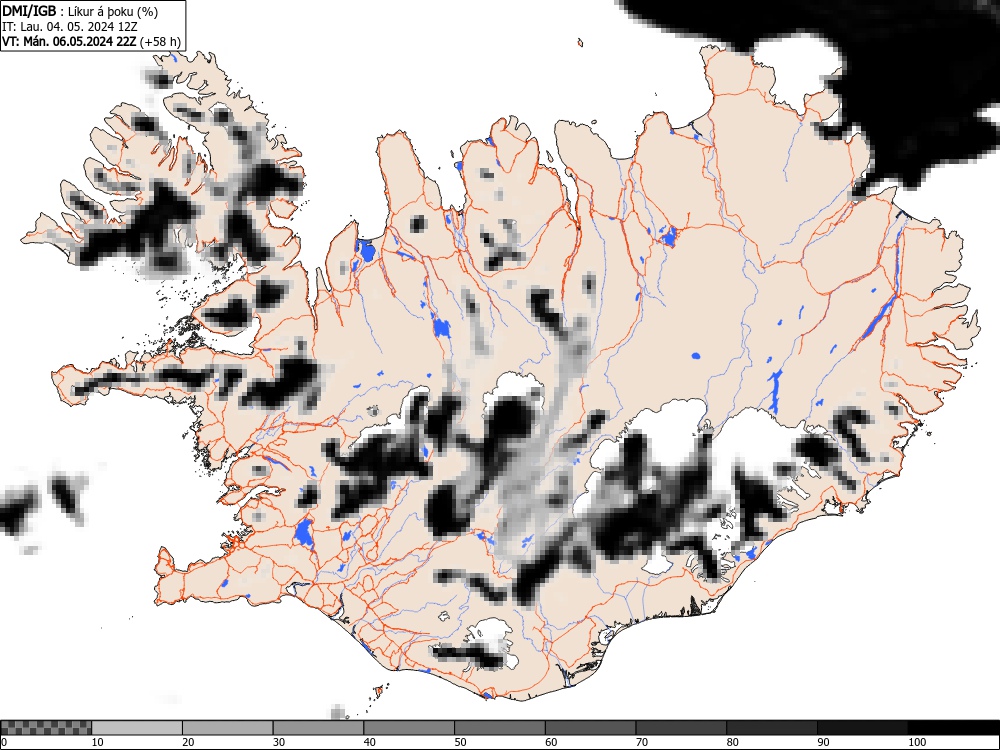Screen dimensions: 1000x750
Task: Select the checkered 0–10 legend swatch
Action: 46,728
